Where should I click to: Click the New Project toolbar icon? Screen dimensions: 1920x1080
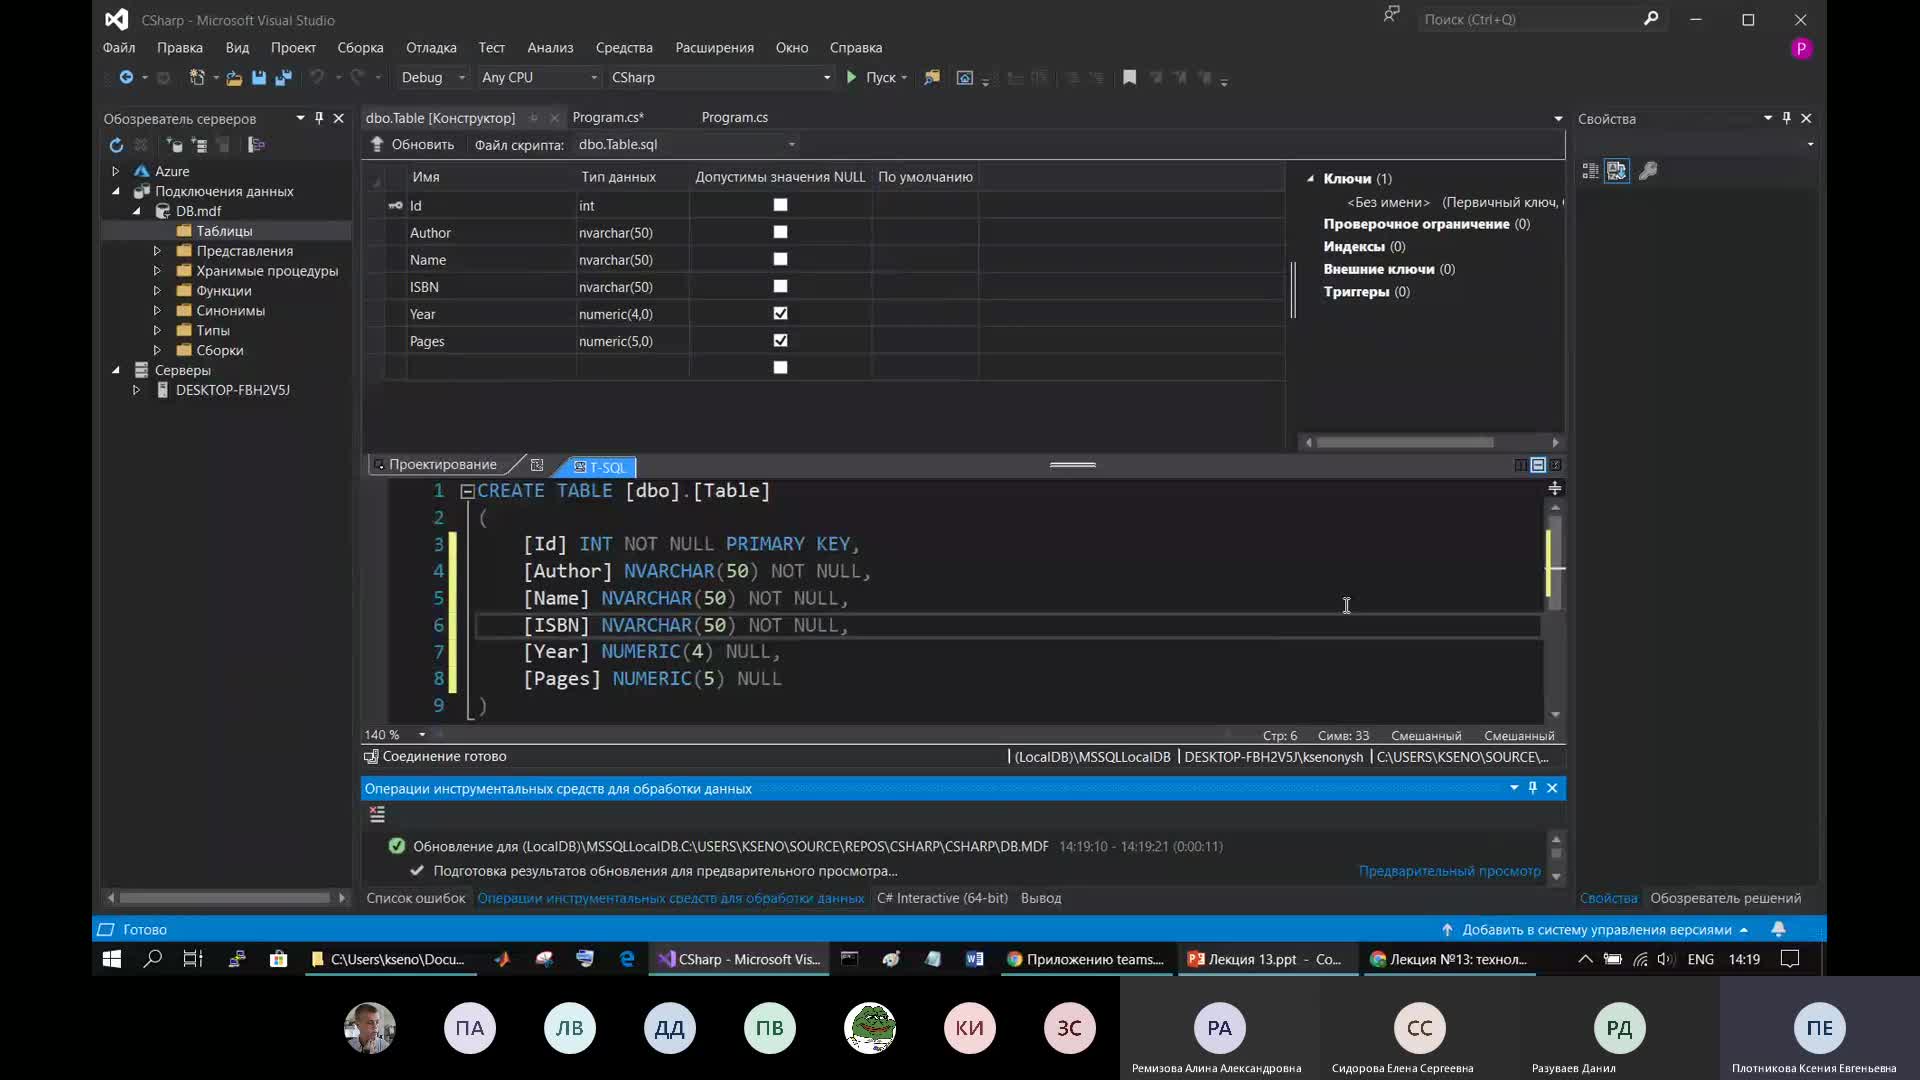coord(197,77)
